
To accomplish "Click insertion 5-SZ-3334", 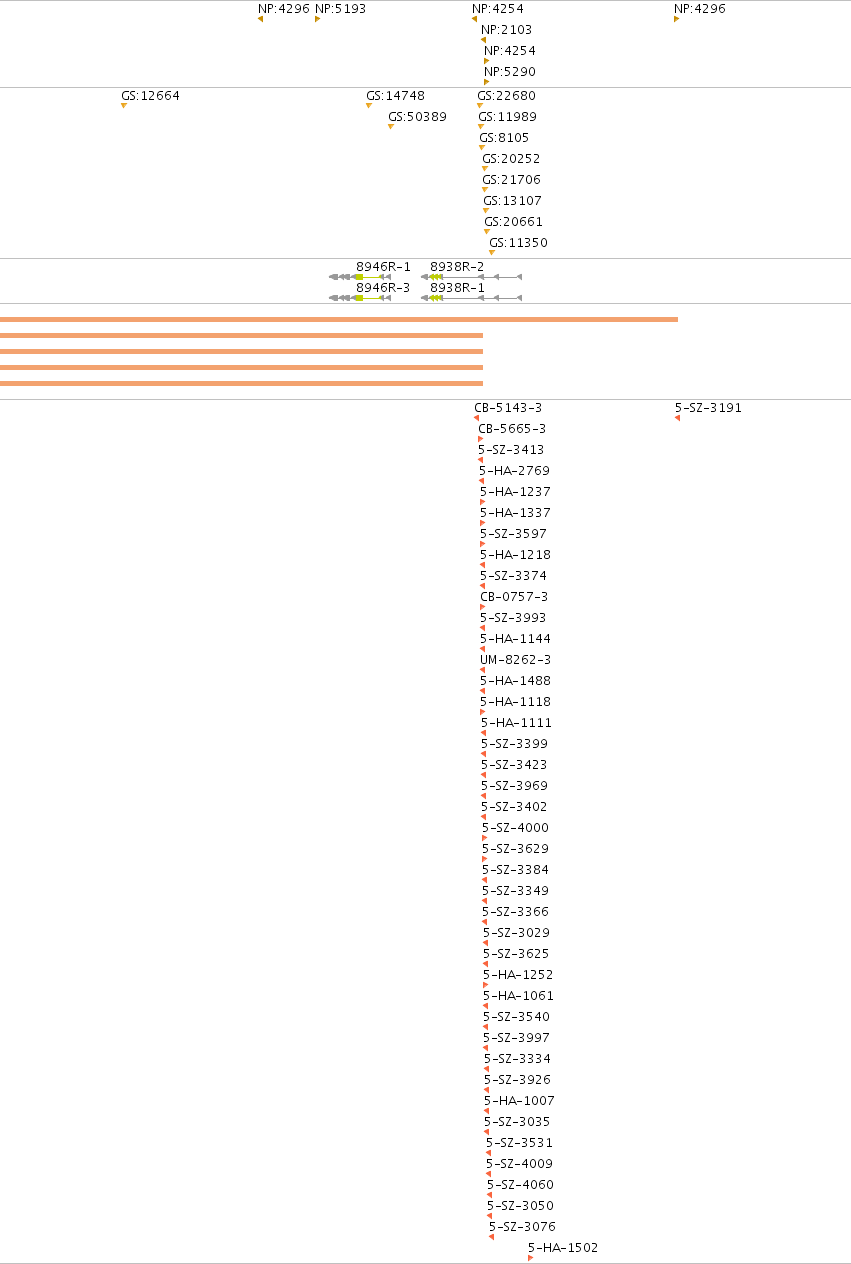I will pos(517,1060).
